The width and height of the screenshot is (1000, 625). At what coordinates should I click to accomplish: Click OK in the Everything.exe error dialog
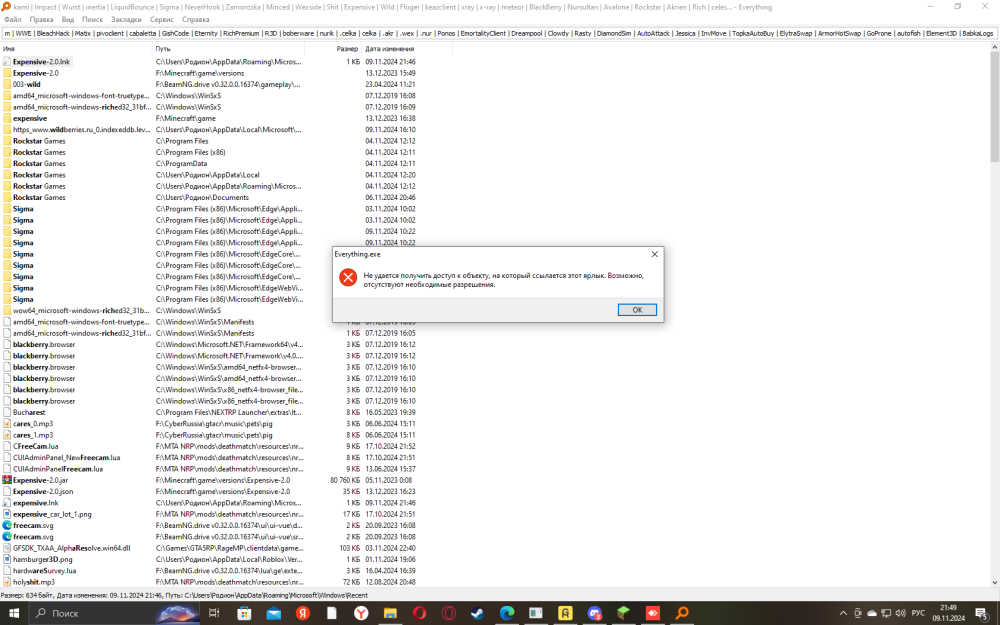(x=636, y=310)
